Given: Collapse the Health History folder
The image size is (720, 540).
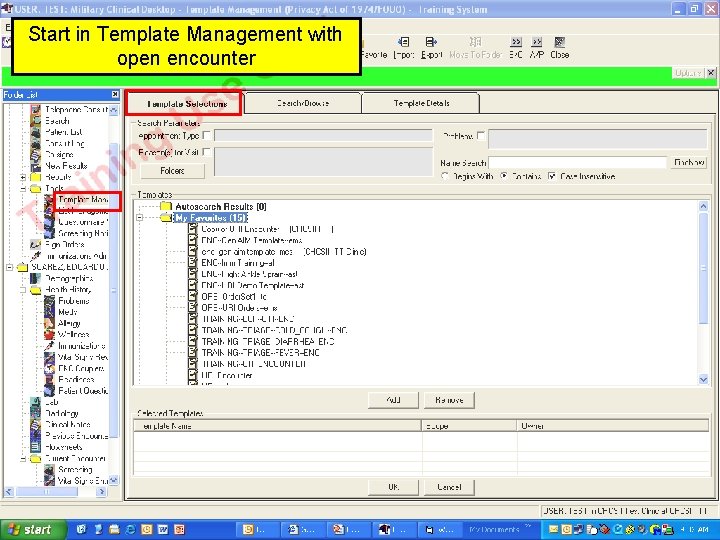Looking at the screenshot, I should (x=22, y=290).
